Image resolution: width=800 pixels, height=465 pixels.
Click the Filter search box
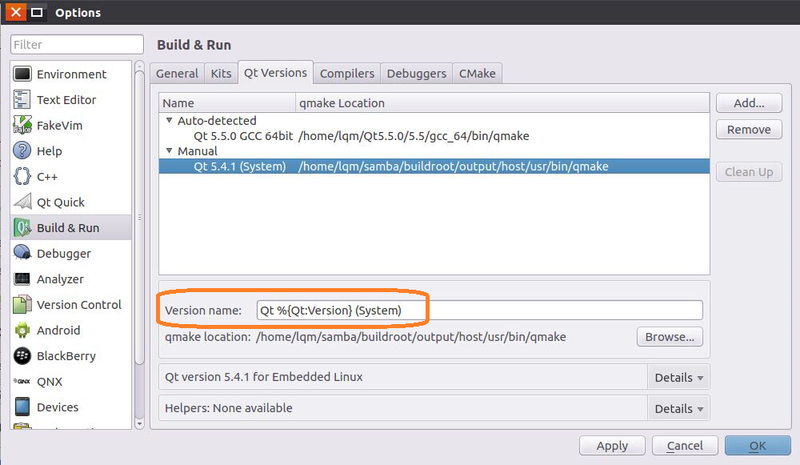77,45
